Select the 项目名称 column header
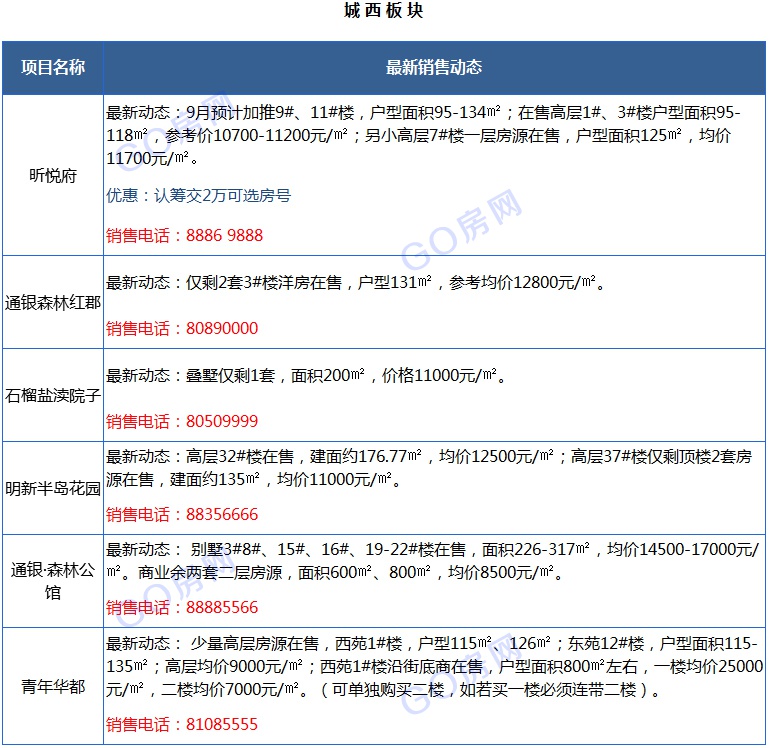Viewport: 770px width, 748px height. coord(53,67)
